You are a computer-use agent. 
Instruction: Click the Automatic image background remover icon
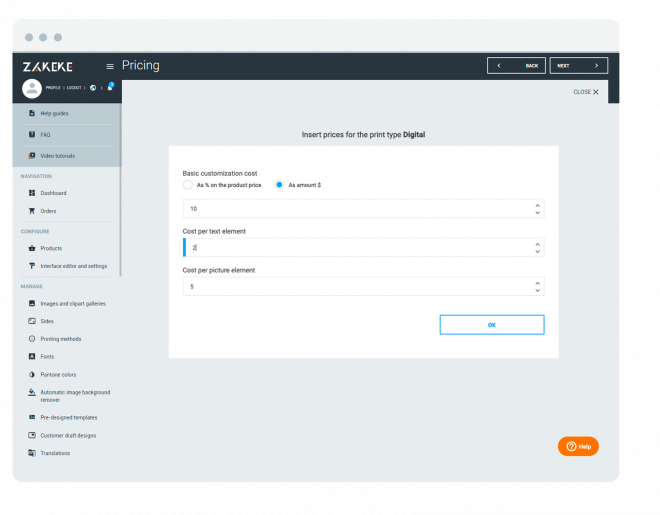(32, 392)
